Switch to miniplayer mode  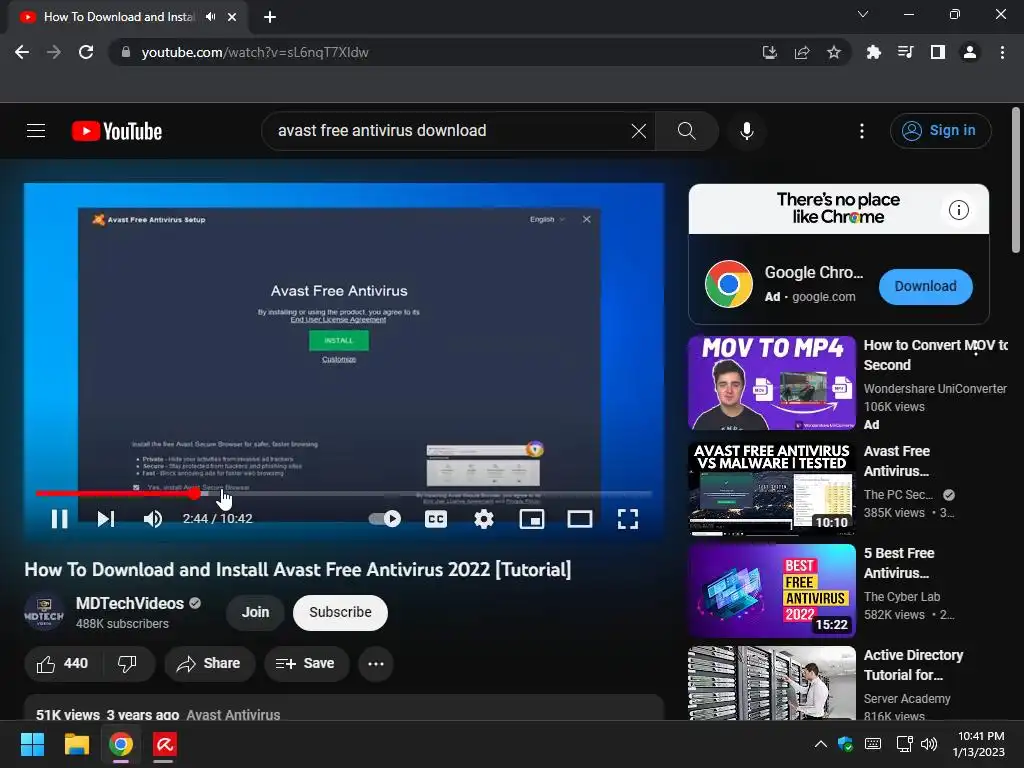pyautogui.click(x=532, y=519)
